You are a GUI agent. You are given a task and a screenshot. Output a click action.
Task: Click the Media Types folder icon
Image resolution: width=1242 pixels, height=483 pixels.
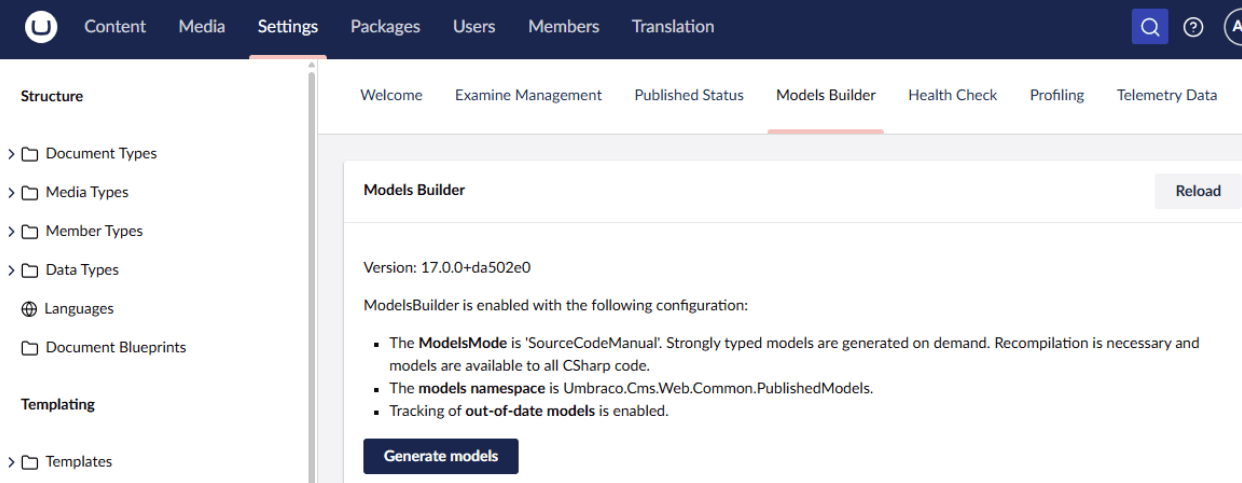30,193
